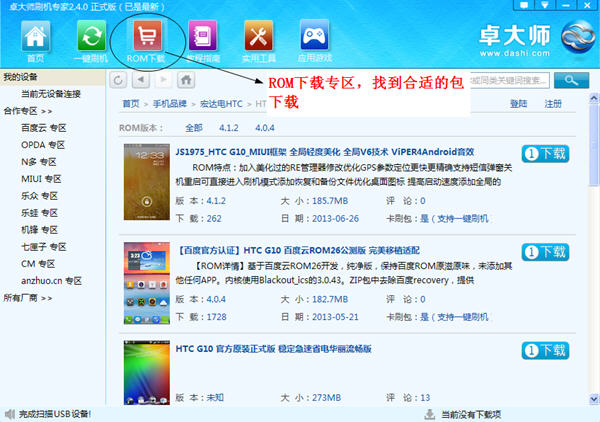600x422 pixels.
Task: Filter ROM version by 4.1.2
Action: coord(228,128)
